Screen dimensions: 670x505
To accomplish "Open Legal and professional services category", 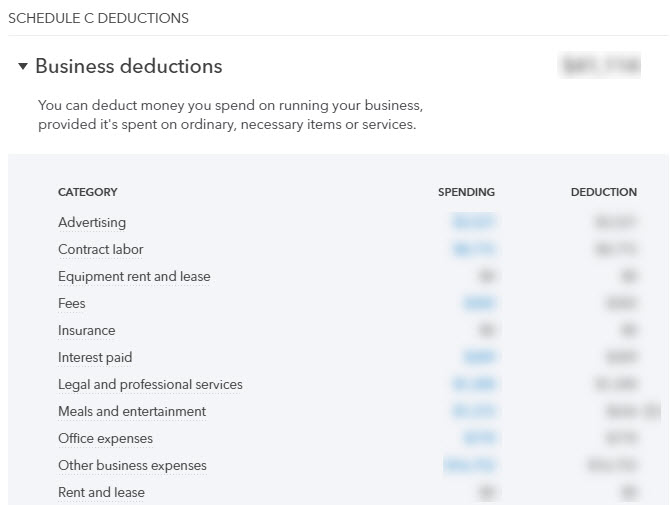I will point(150,385).
